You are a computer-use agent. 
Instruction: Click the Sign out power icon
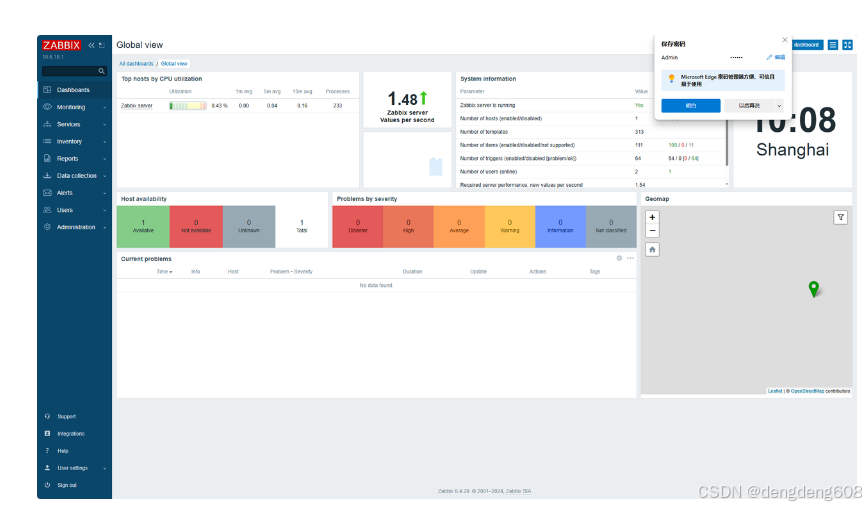[x=47, y=485]
